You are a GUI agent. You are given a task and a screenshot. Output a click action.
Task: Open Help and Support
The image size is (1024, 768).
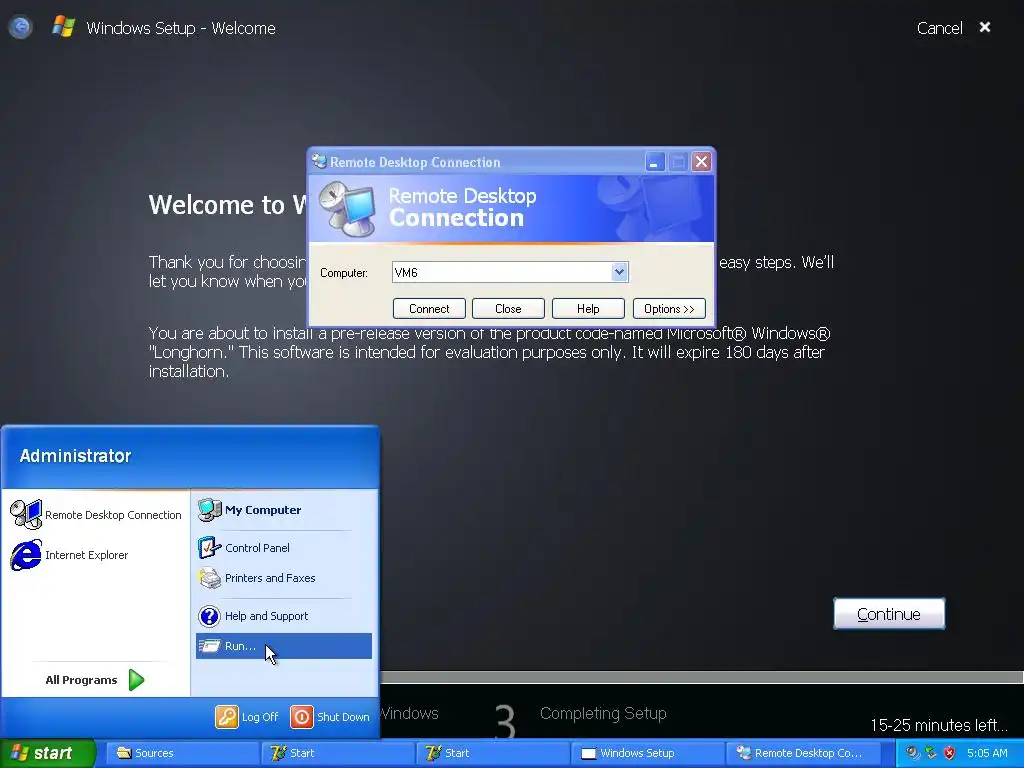[x=283, y=616]
